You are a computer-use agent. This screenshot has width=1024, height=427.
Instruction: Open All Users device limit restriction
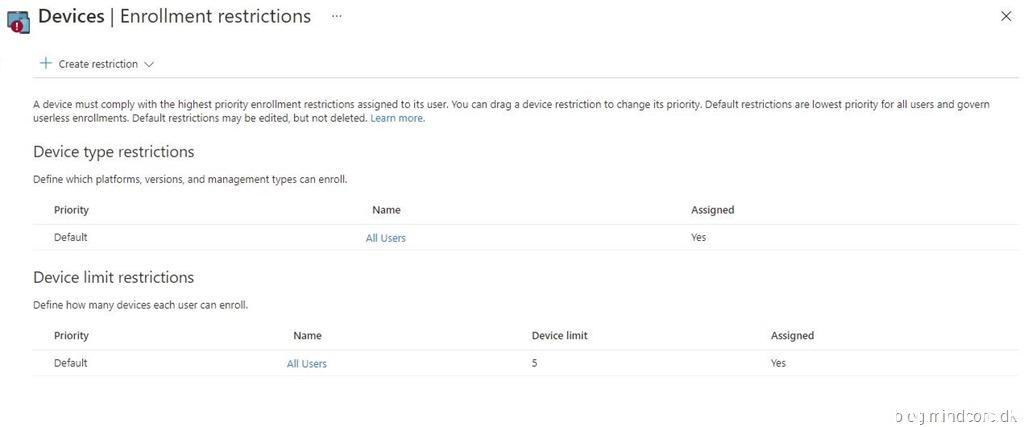(x=307, y=364)
